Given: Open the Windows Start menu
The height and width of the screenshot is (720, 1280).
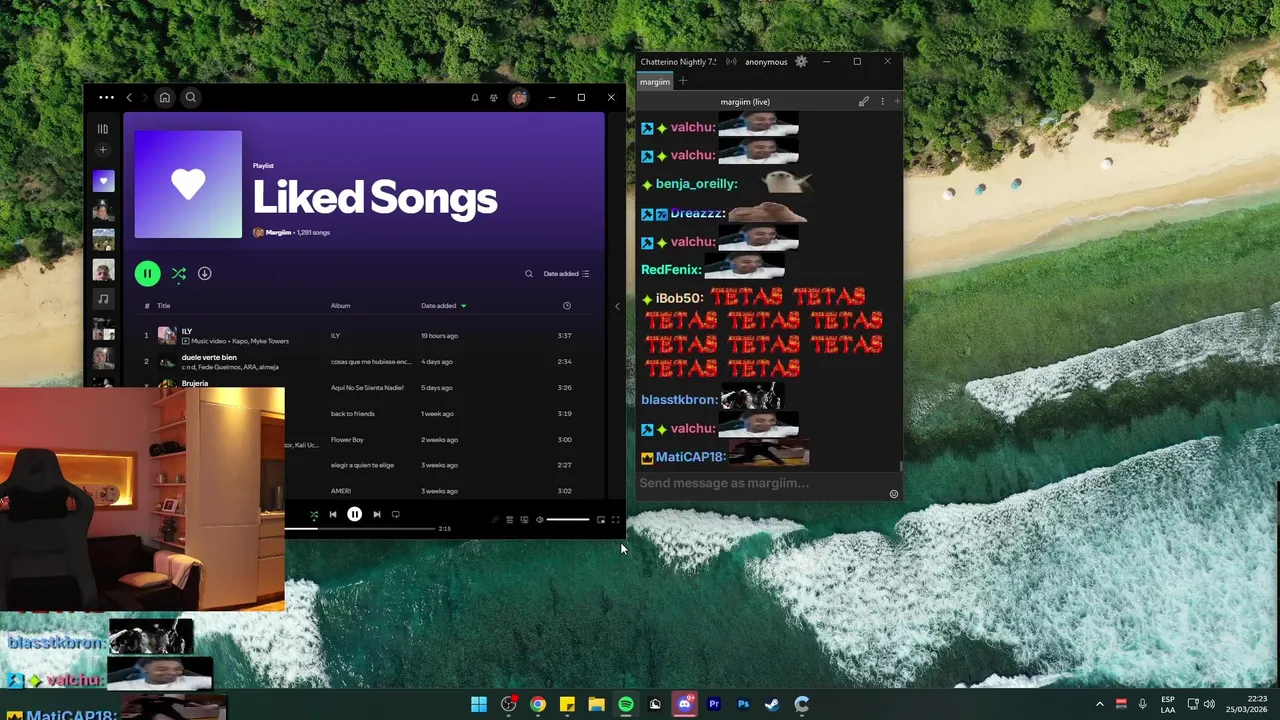Looking at the screenshot, I should tap(479, 704).
